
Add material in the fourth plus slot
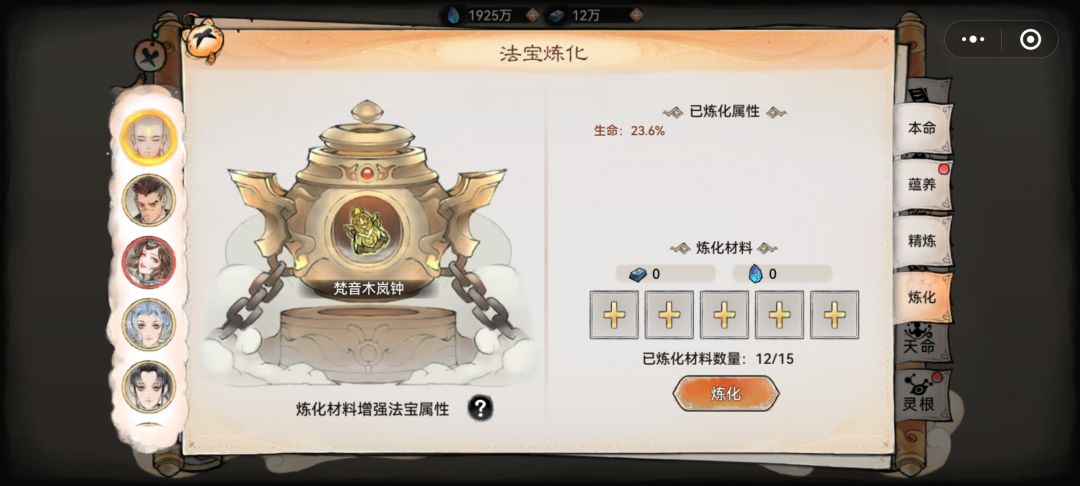pyautogui.click(x=780, y=315)
